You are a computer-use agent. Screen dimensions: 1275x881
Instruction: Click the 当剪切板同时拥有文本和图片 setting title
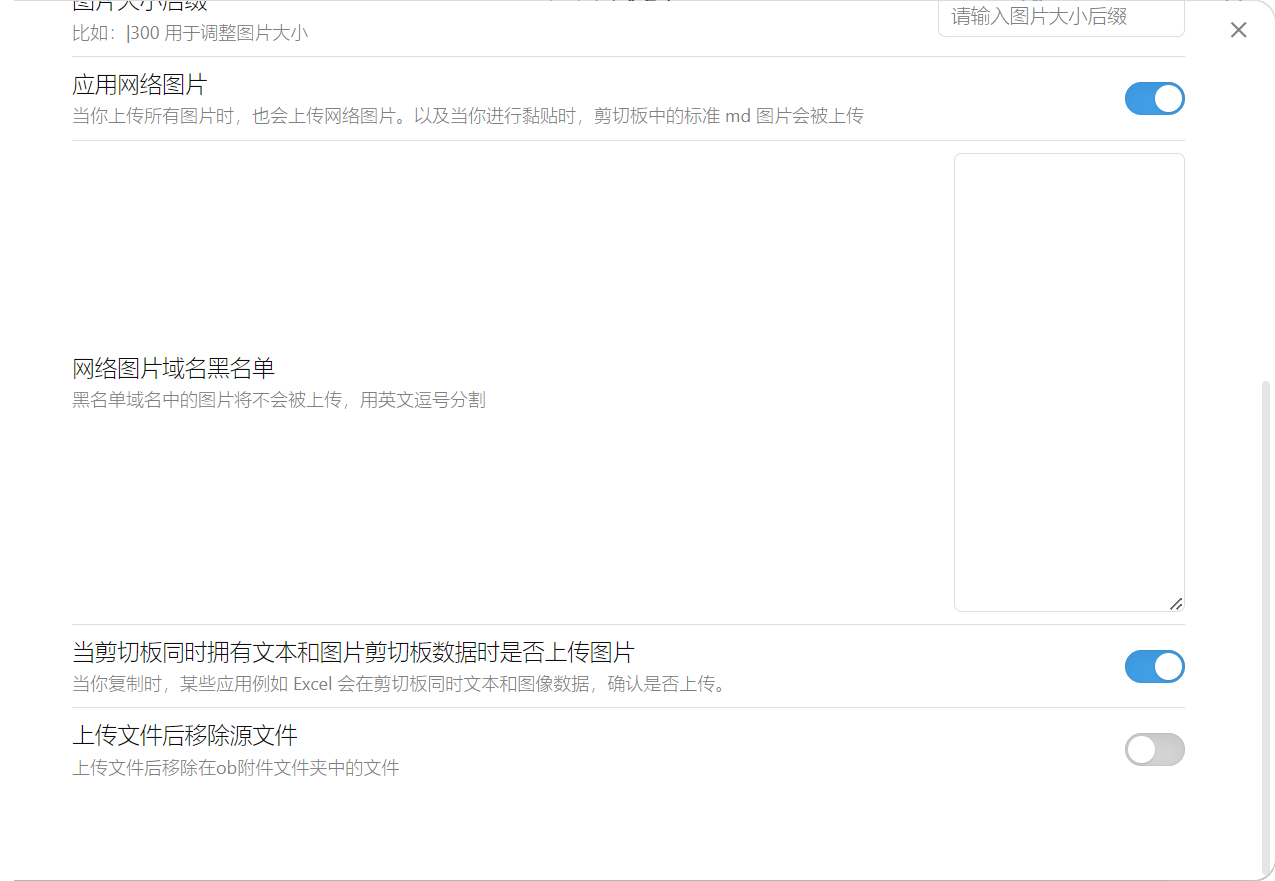coord(353,653)
